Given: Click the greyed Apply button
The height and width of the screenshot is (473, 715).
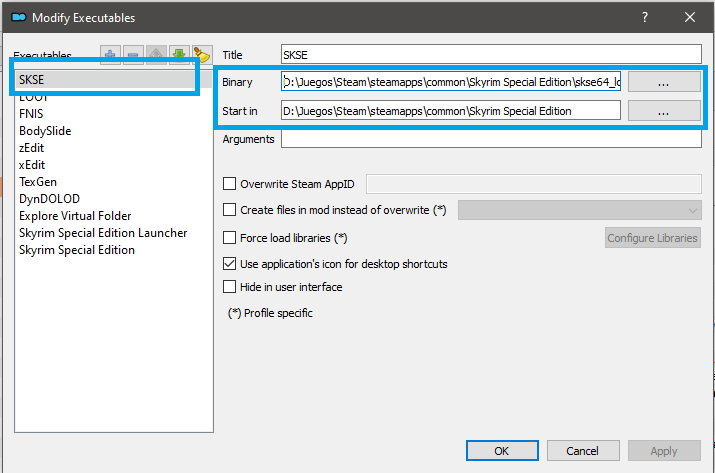Looking at the screenshot, I should [x=664, y=451].
